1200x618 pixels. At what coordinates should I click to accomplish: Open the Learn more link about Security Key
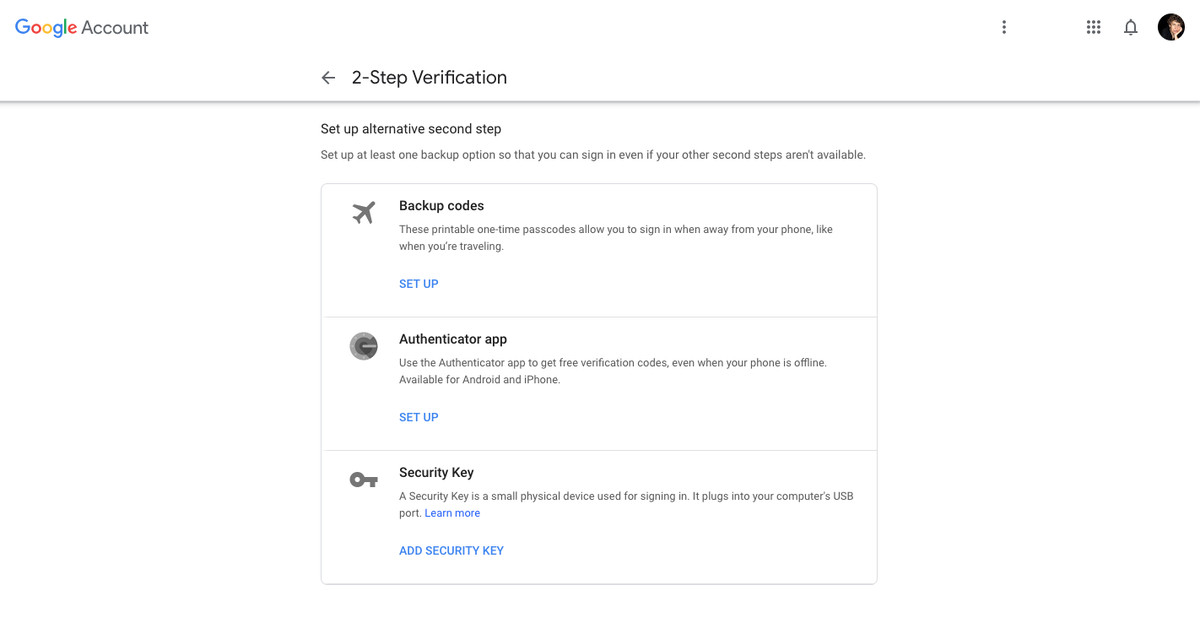coord(452,513)
